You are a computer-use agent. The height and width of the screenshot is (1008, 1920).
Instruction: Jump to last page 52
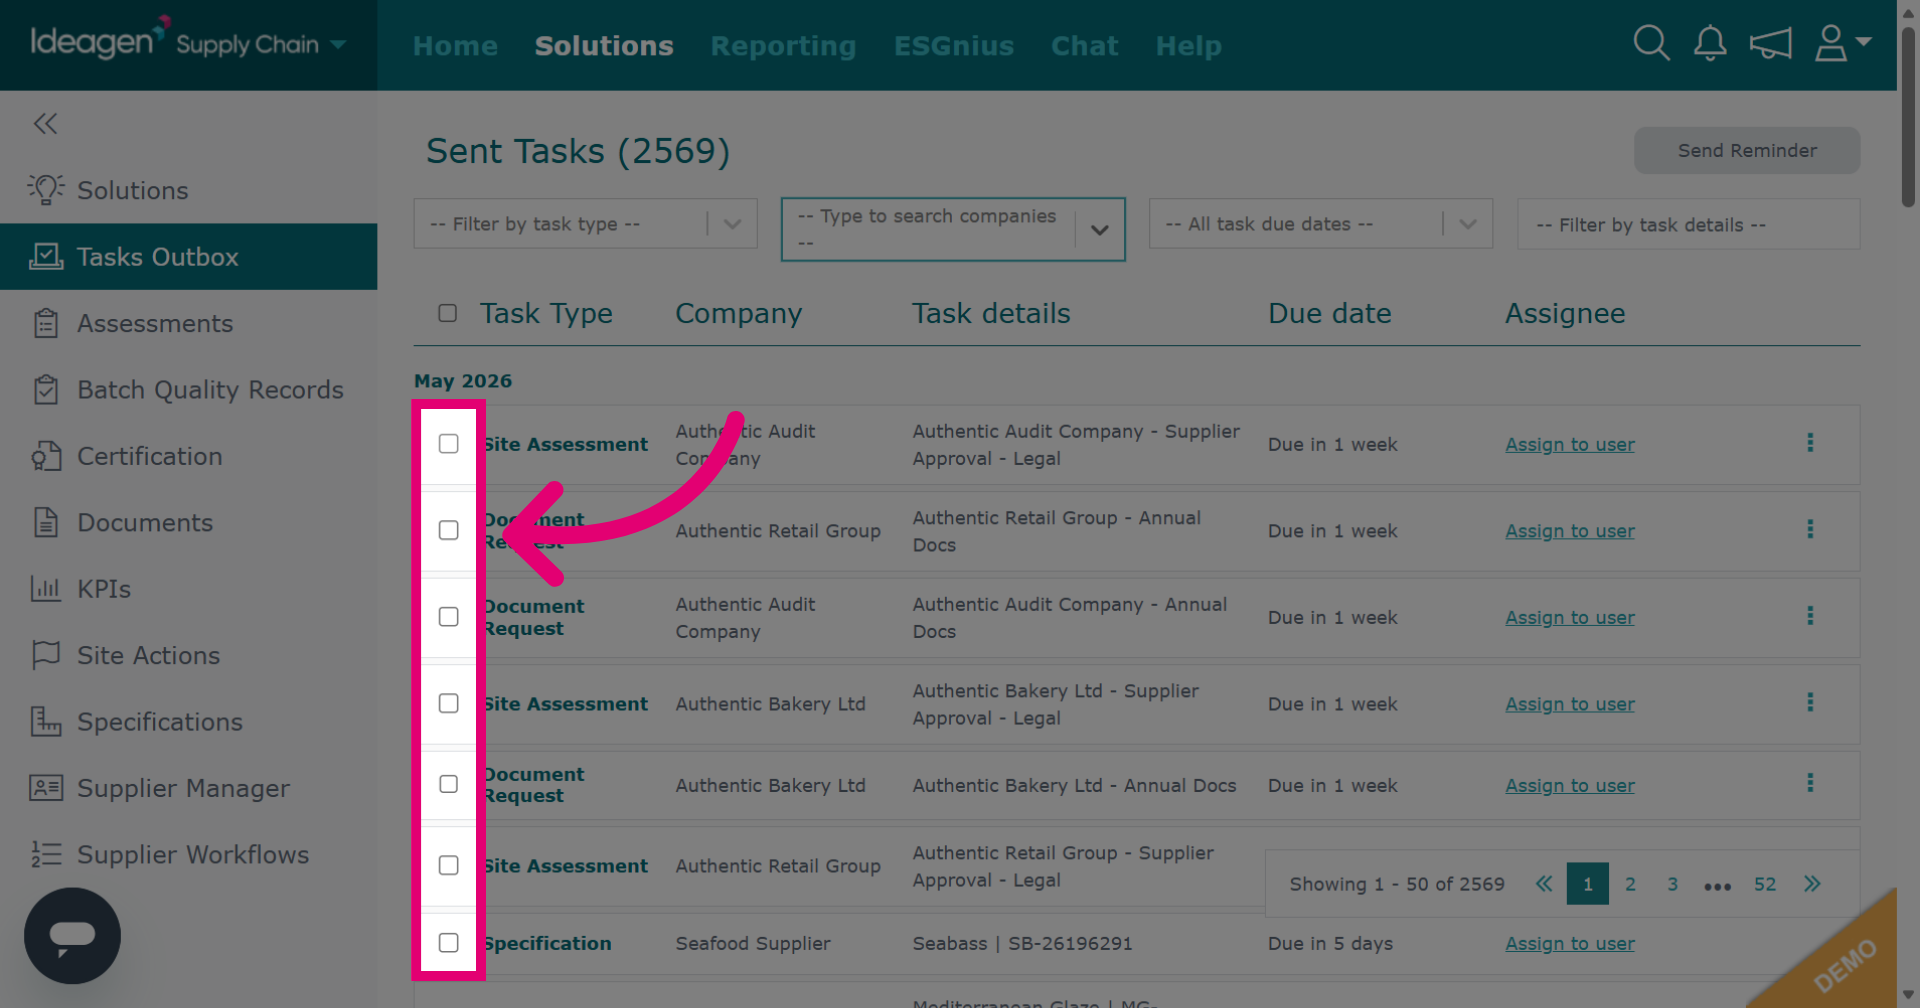(x=1765, y=884)
